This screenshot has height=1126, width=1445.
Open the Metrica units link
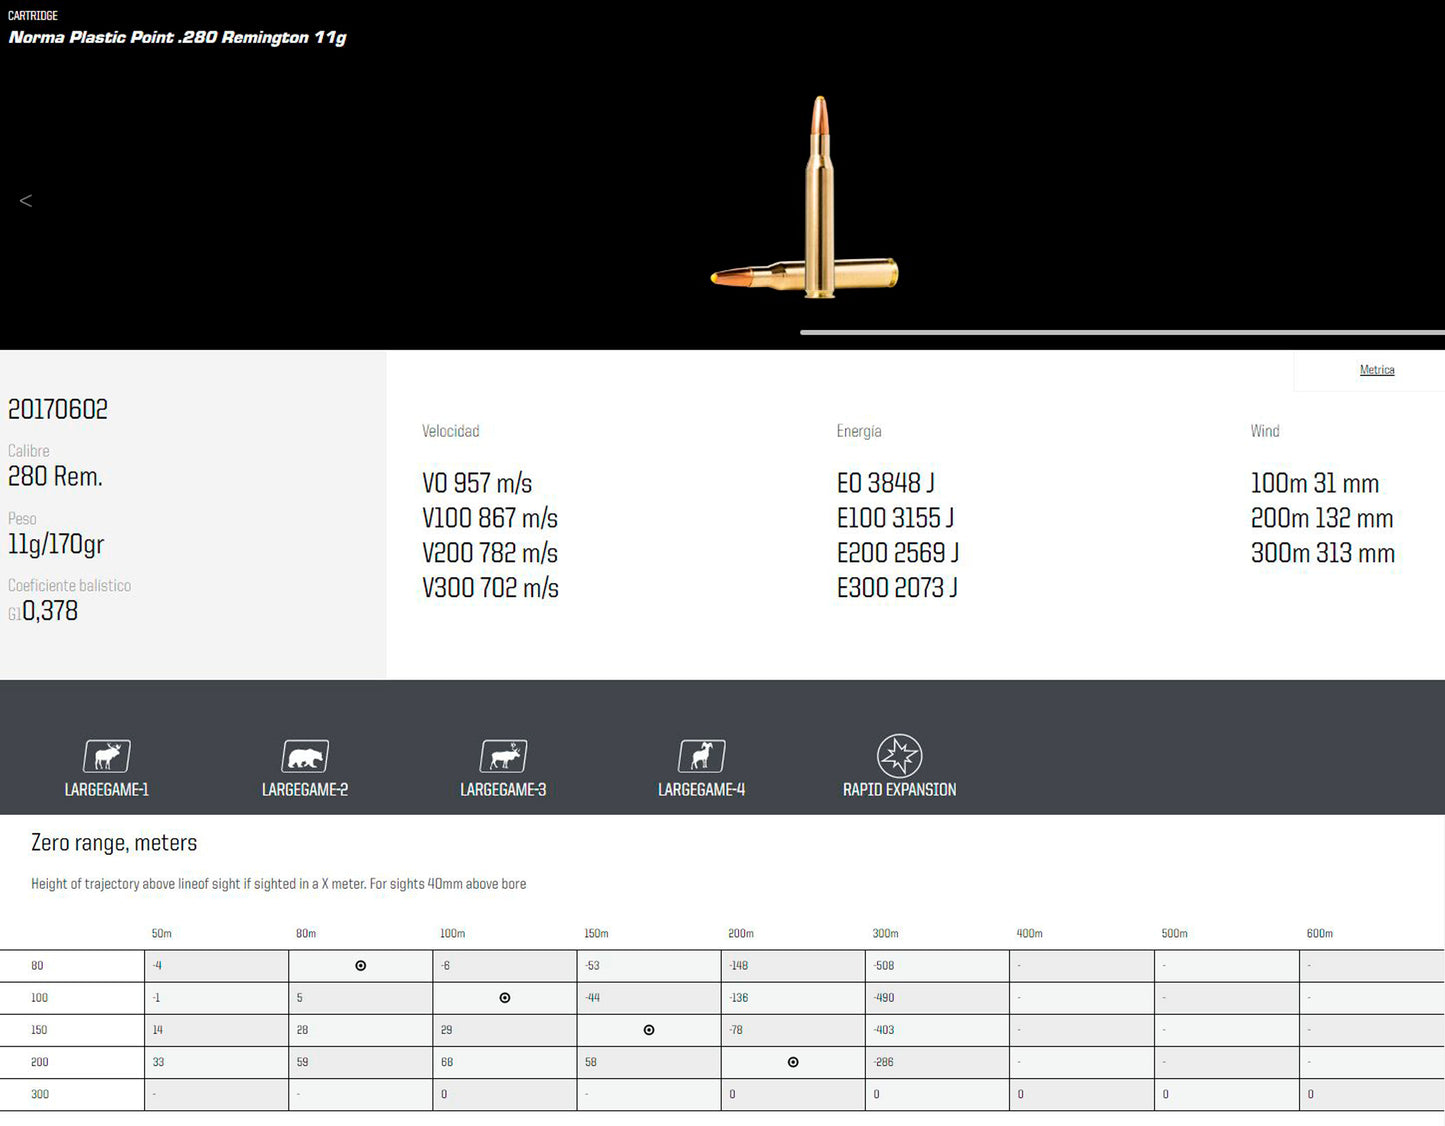pyautogui.click(x=1376, y=370)
